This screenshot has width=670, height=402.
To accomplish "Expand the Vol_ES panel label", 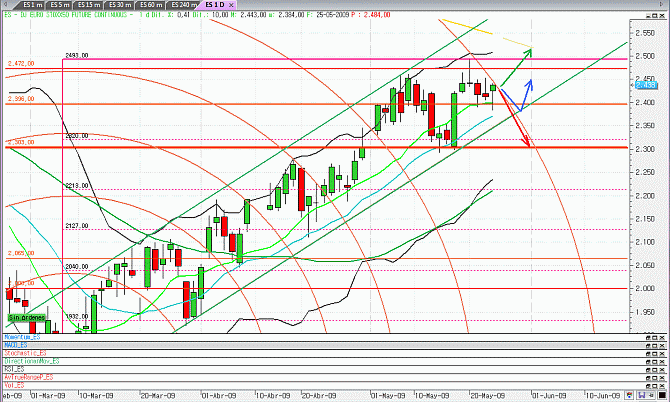I will pos(14,385).
